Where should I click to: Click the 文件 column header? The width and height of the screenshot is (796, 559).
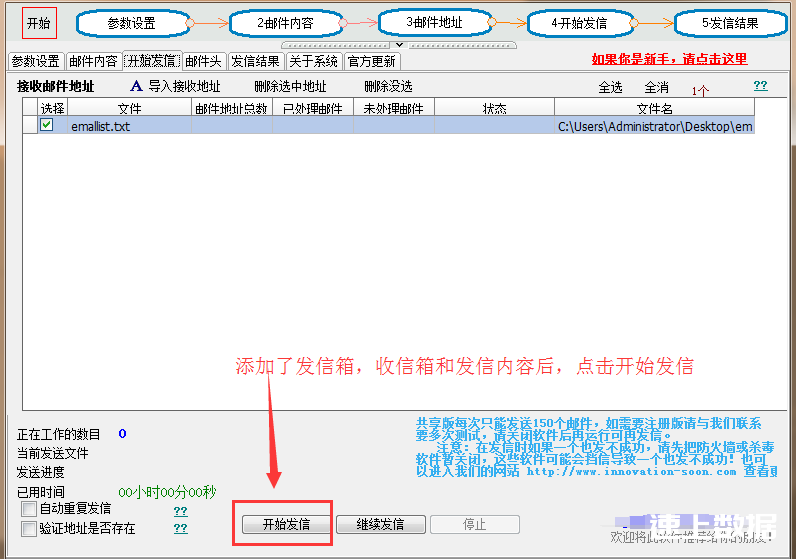129,108
